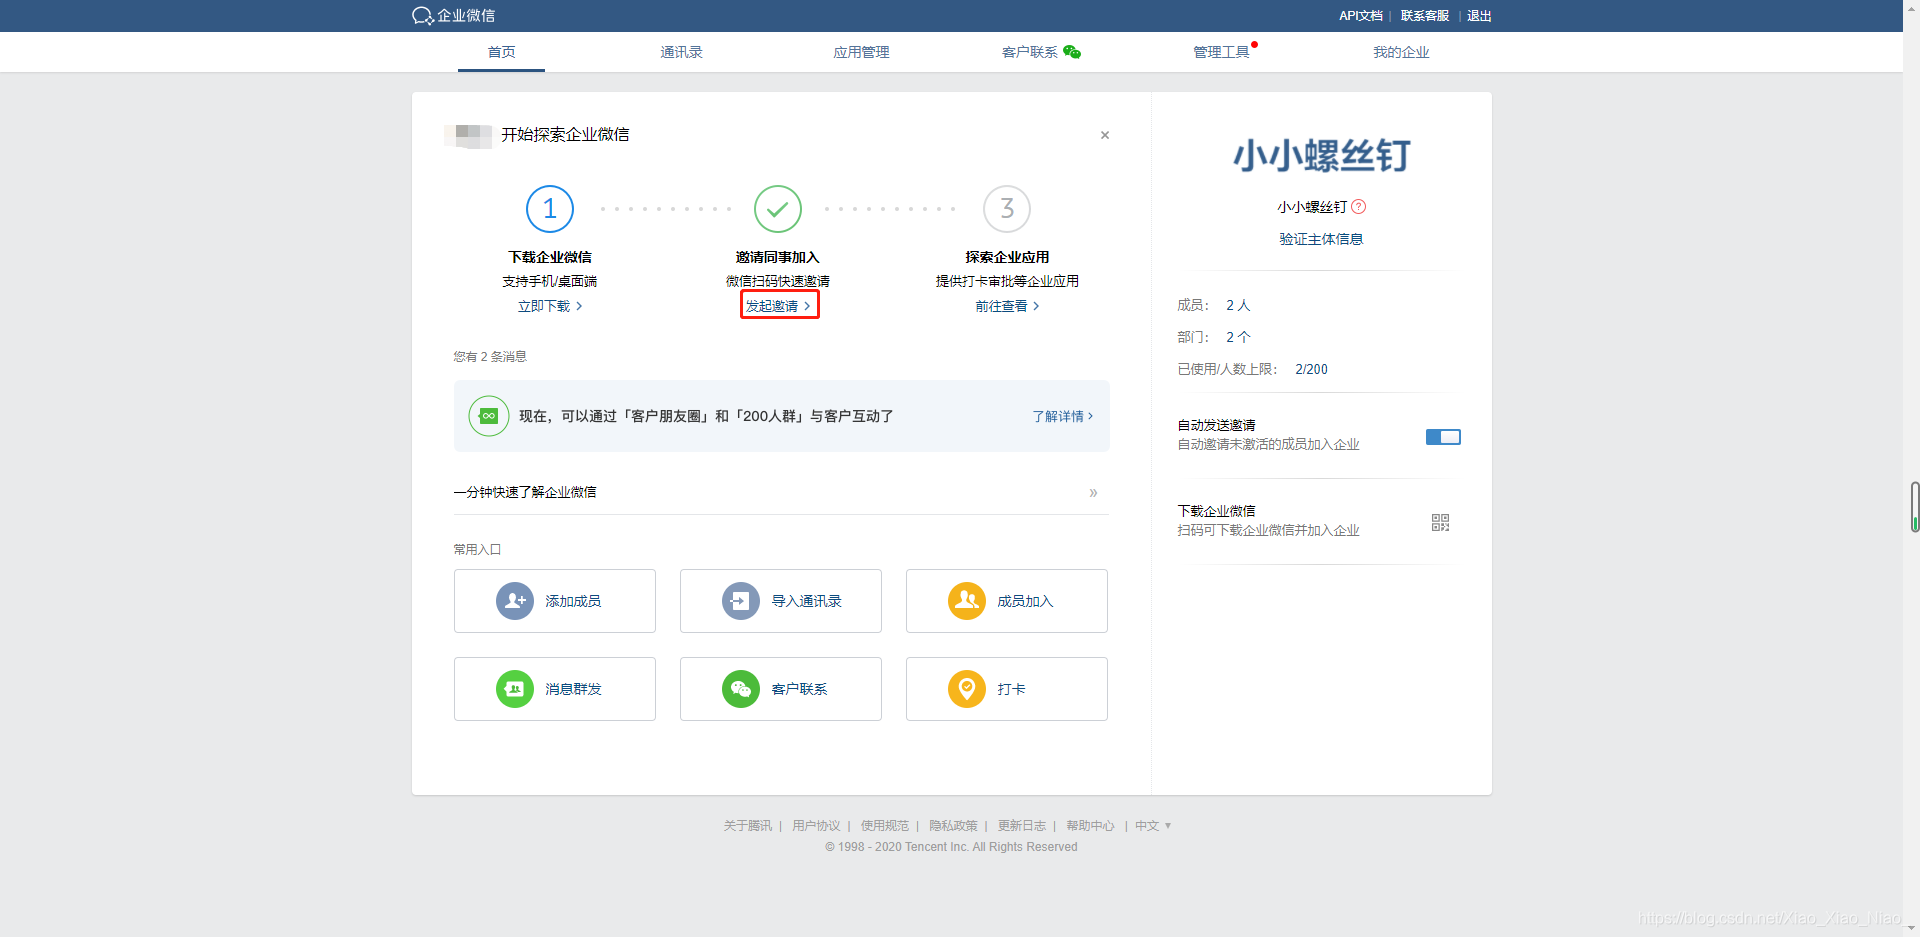Click the 成员 count 2 人

[x=1238, y=305]
